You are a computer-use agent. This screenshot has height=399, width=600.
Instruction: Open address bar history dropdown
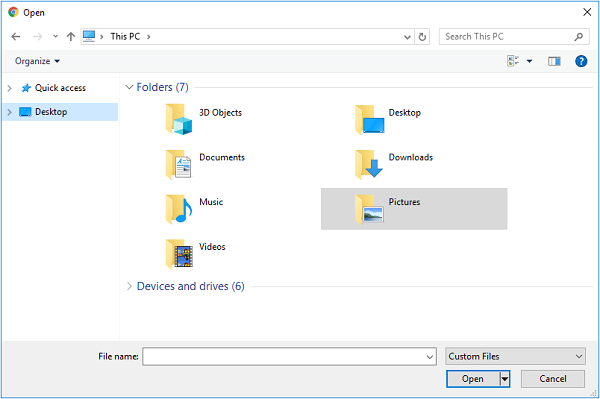point(407,37)
